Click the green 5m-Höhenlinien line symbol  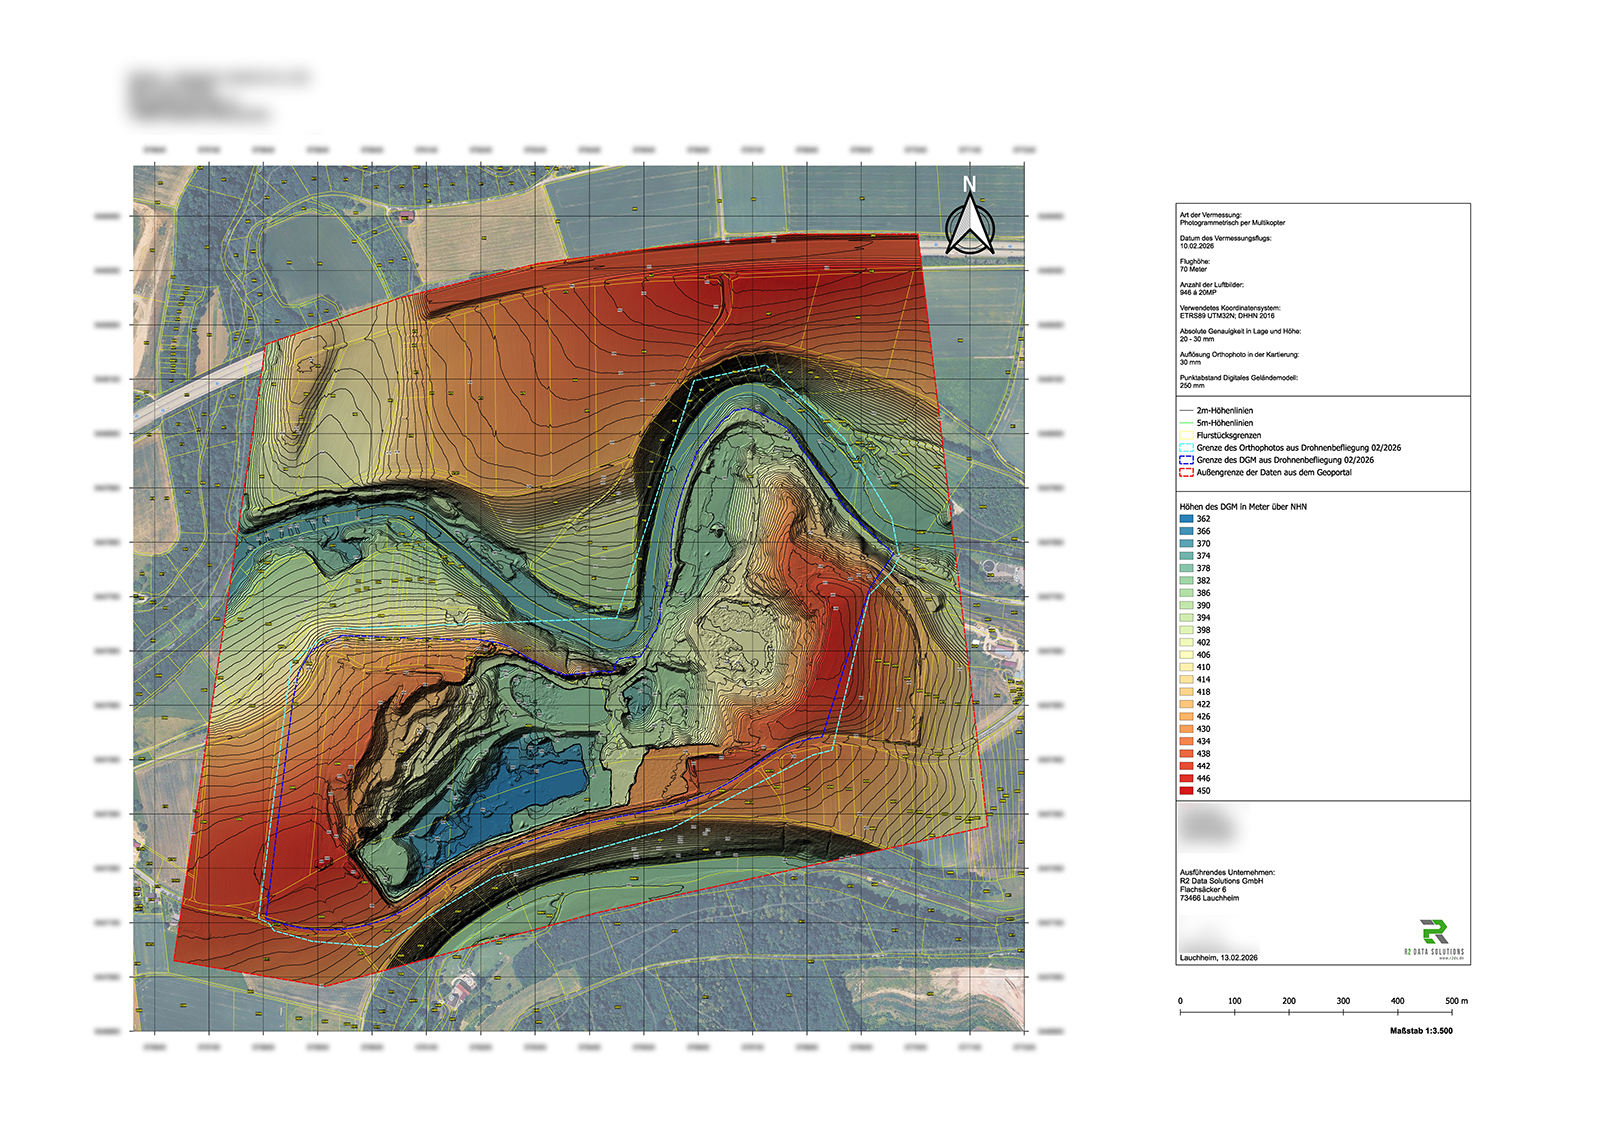pyautogui.click(x=1186, y=423)
